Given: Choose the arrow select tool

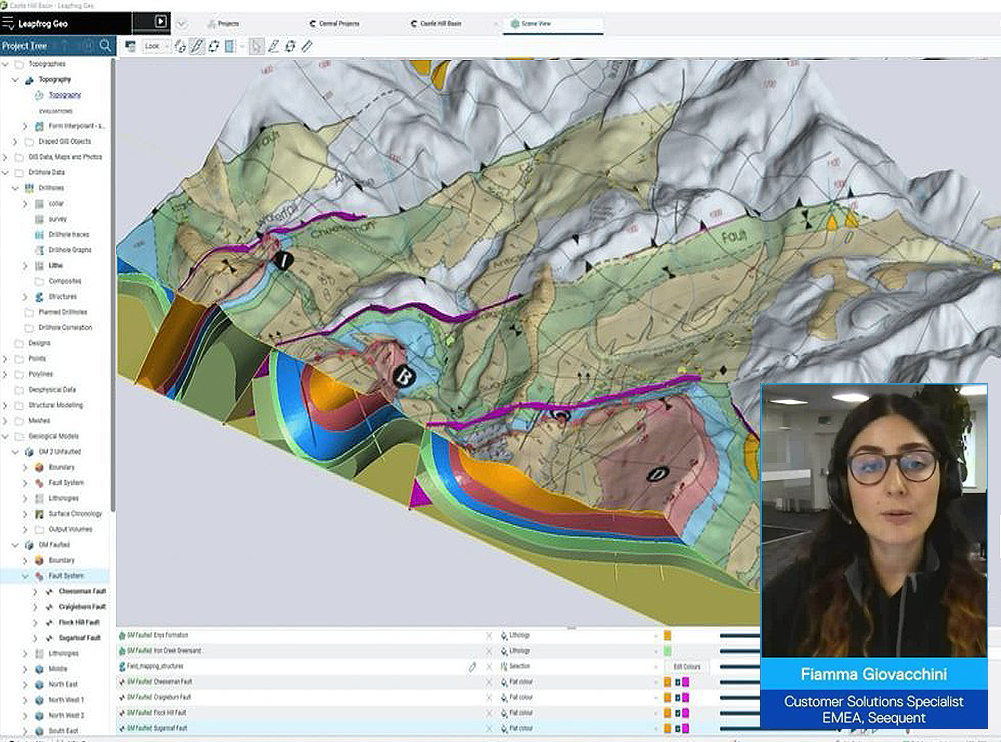Looking at the screenshot, I should click(x=256, y=46).
